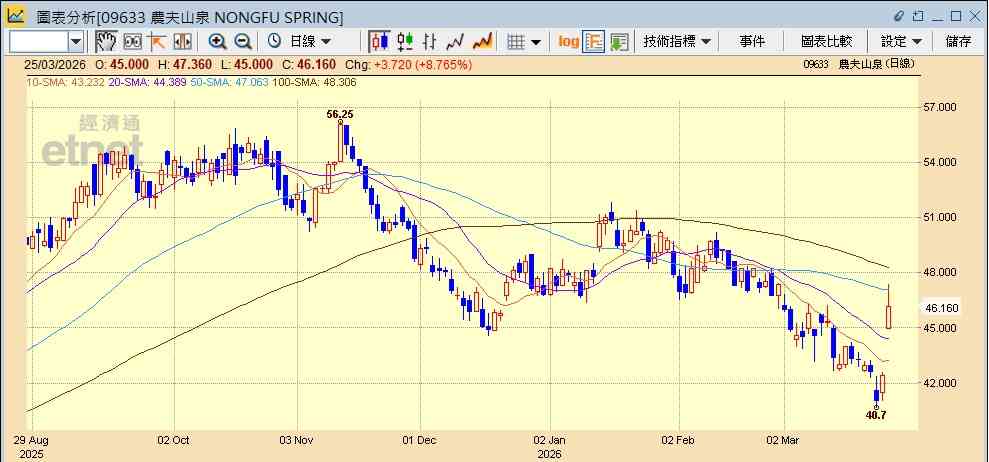Viewport: 989px width, 462px height.
Task: Open the 設定 settings menu
Action: click(901, 42)
